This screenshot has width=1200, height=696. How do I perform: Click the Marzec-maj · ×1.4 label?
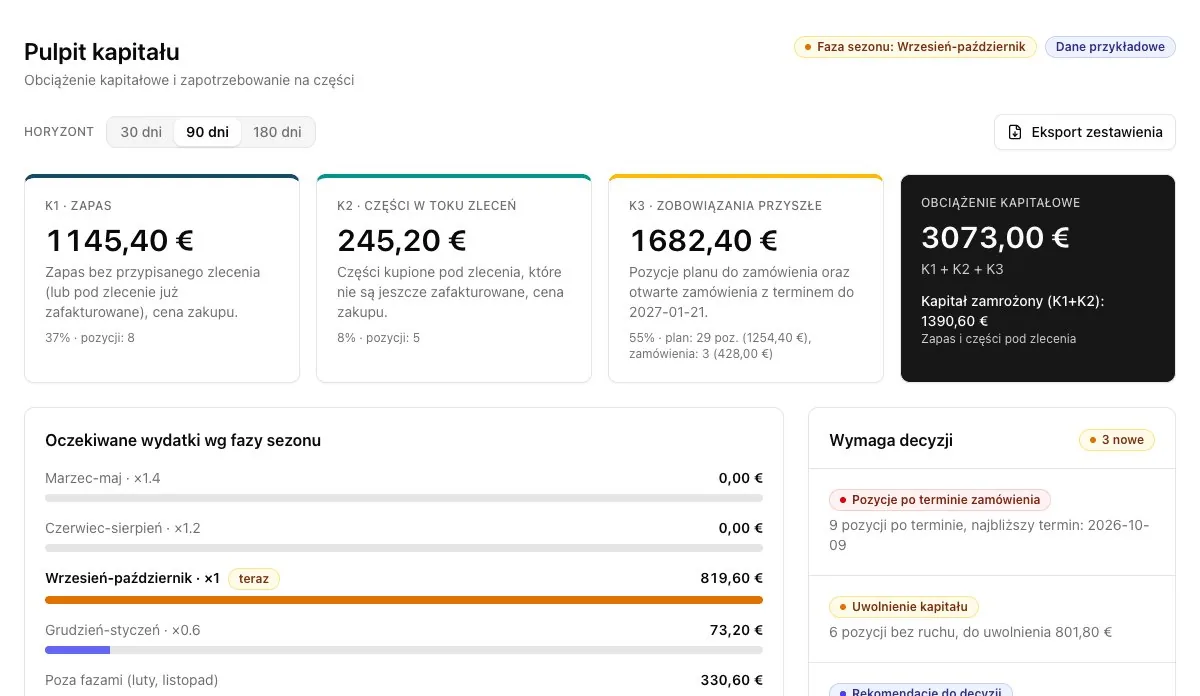click(x=103, y=478)
